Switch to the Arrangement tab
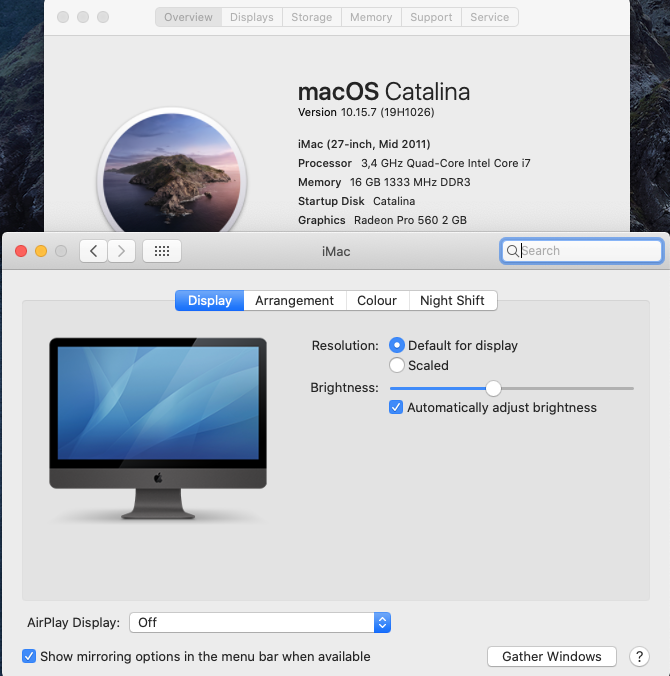 tap(294, 300)
